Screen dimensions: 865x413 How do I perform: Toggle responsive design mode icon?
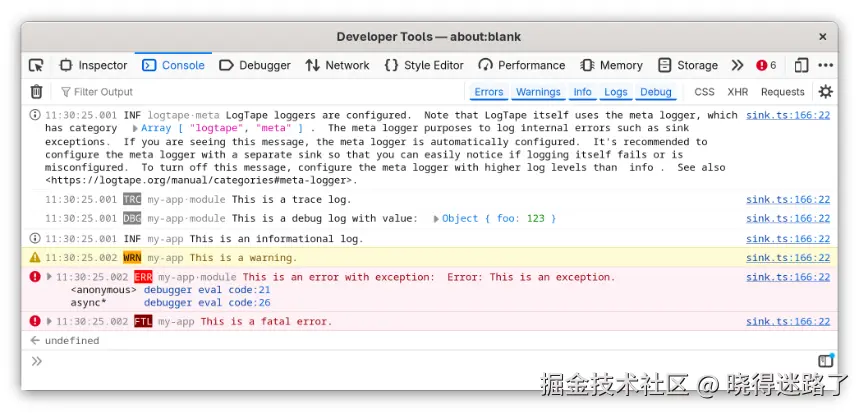801,65
